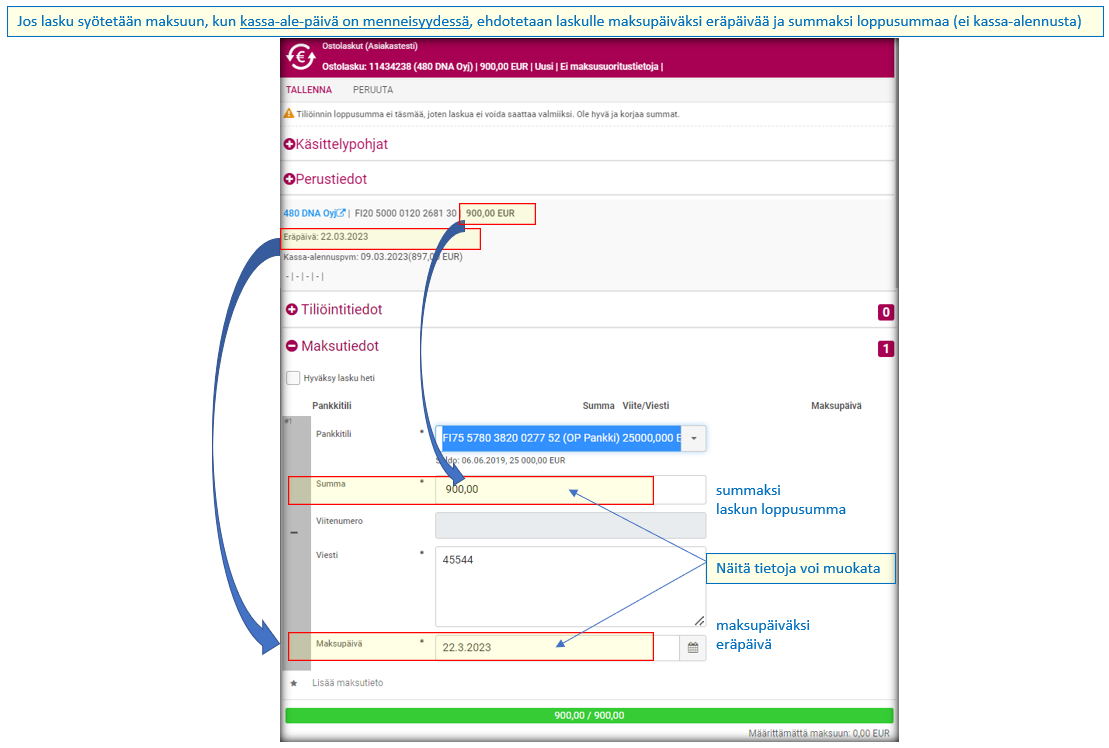
Task: Enable the Hyväksy lasku heti checkbox
Action: coord(293,378)
